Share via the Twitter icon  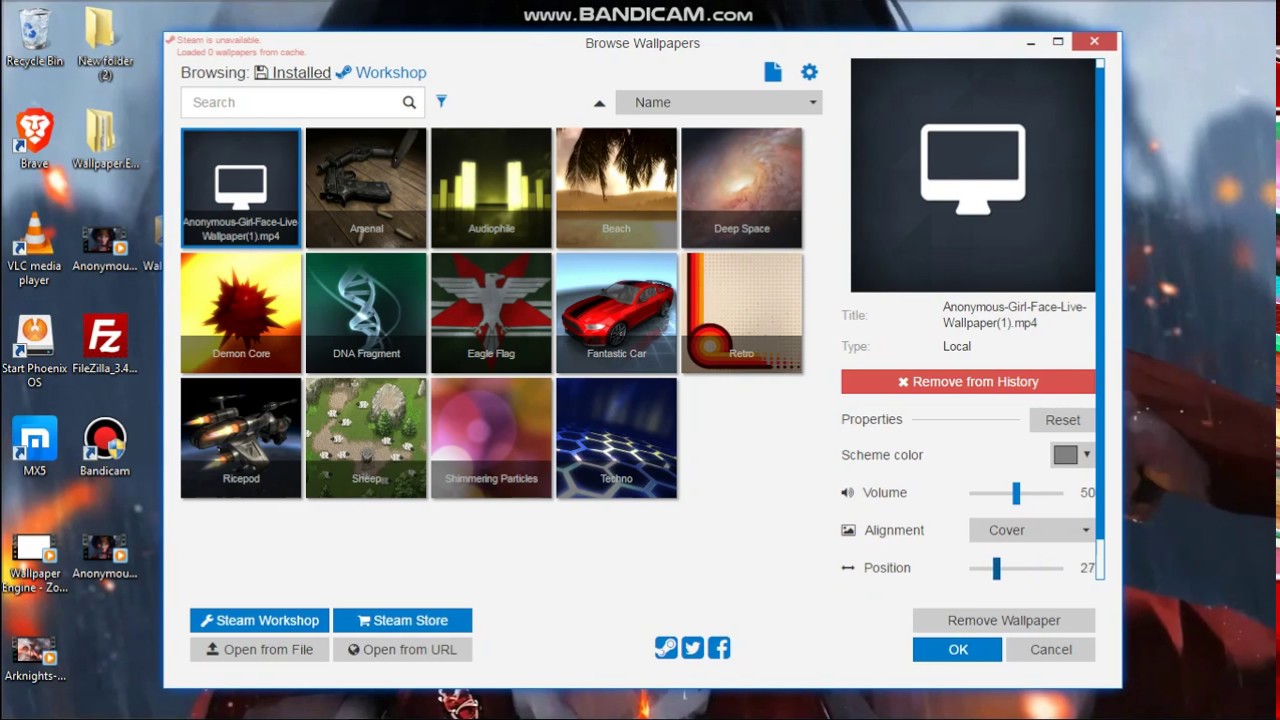692,648
